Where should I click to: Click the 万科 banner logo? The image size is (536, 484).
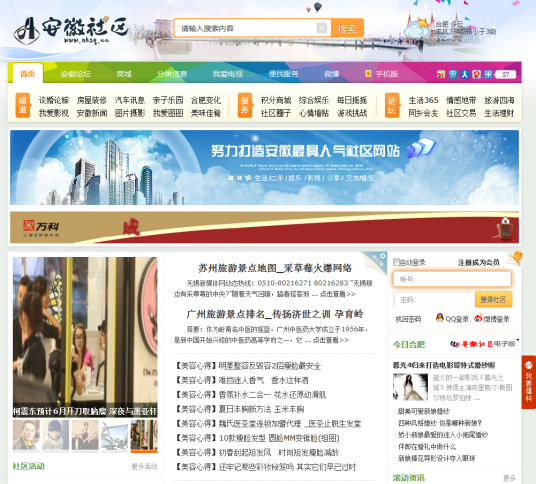point(41,228)
